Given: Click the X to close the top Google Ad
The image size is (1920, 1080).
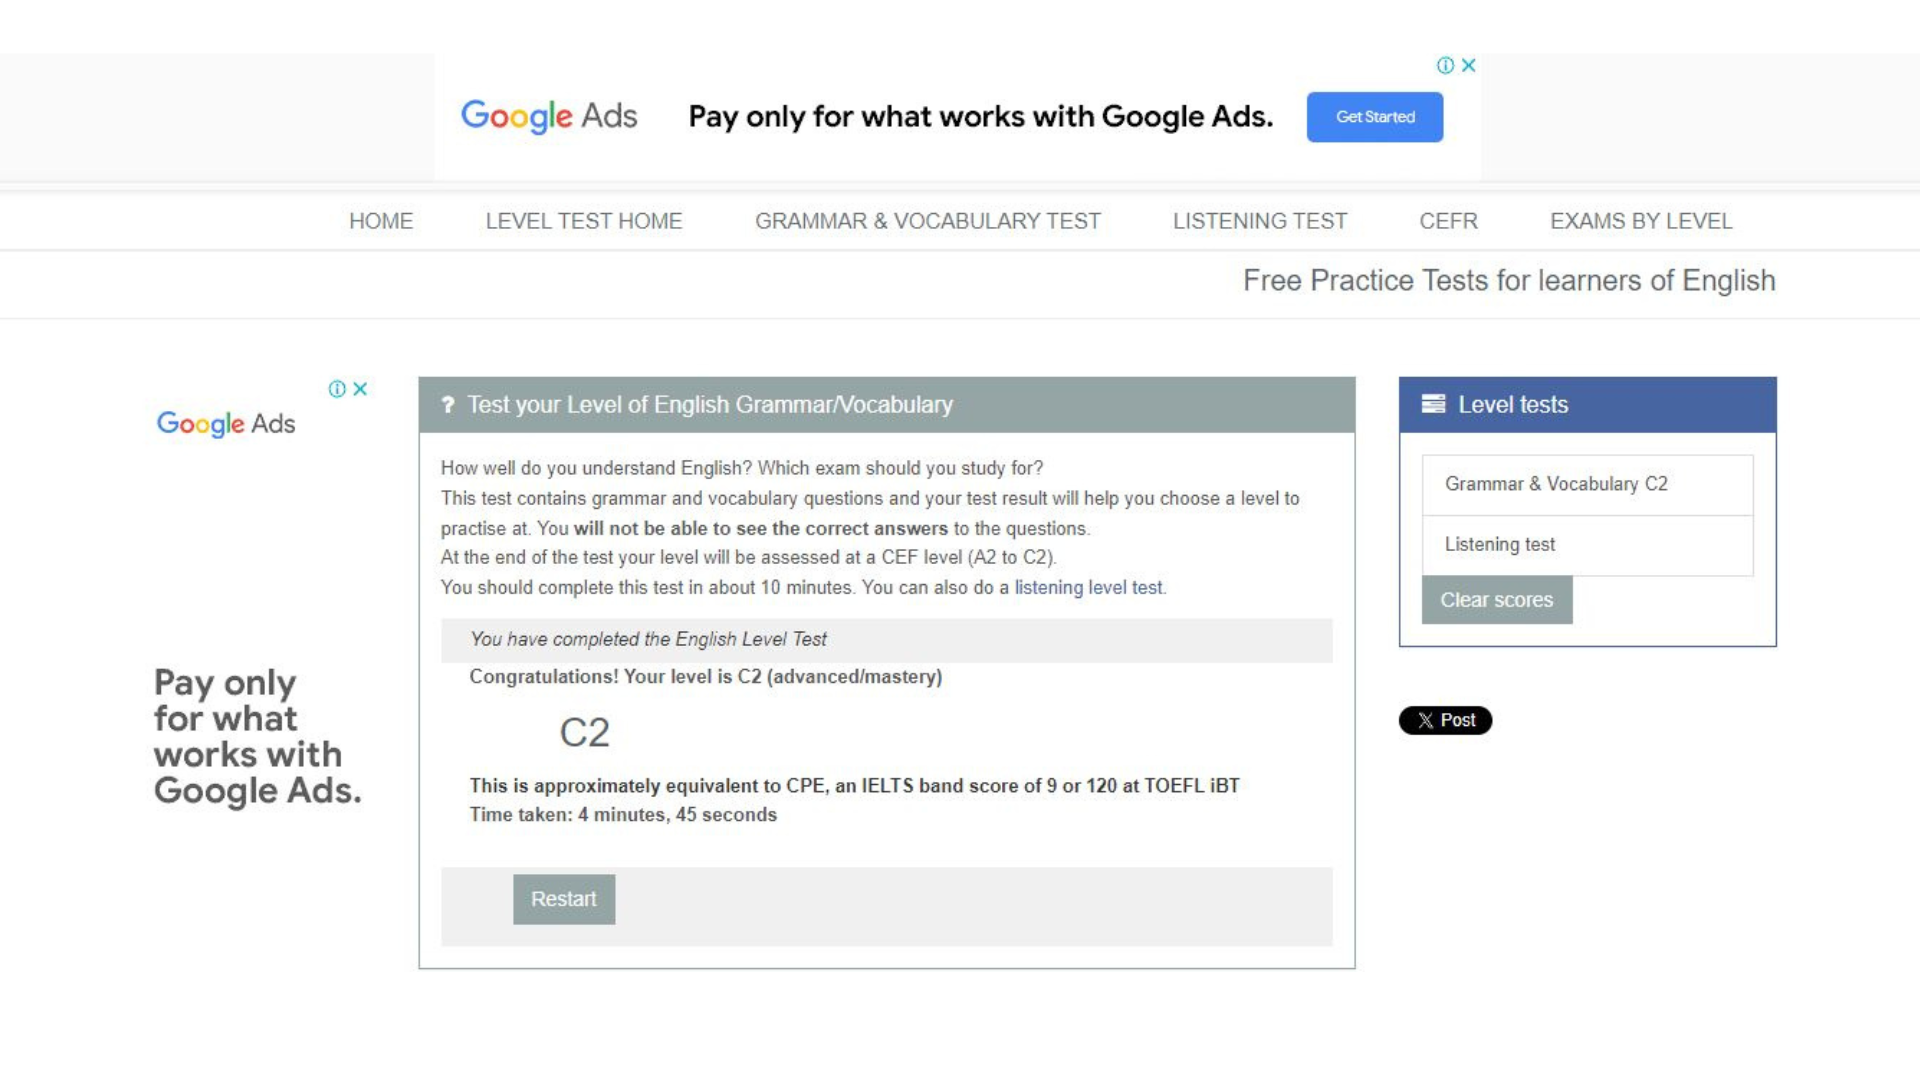Looking at the screenshot, I should tap(1469, 65).
